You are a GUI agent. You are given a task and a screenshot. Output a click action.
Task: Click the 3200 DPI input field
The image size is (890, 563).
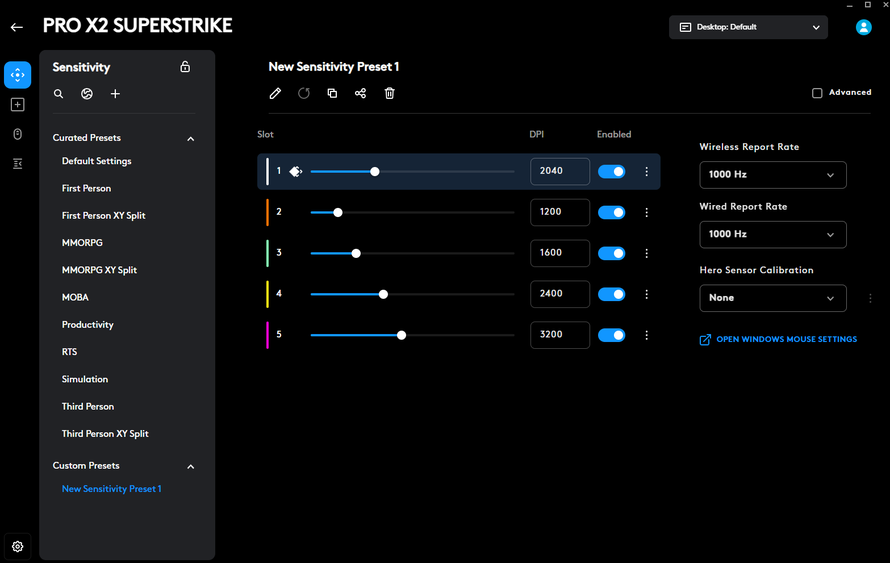pos(560,335)
